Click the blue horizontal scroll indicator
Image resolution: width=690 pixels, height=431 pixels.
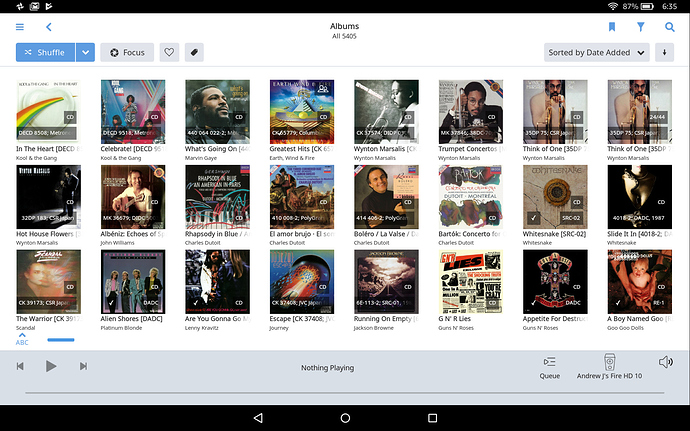(61, 340)
